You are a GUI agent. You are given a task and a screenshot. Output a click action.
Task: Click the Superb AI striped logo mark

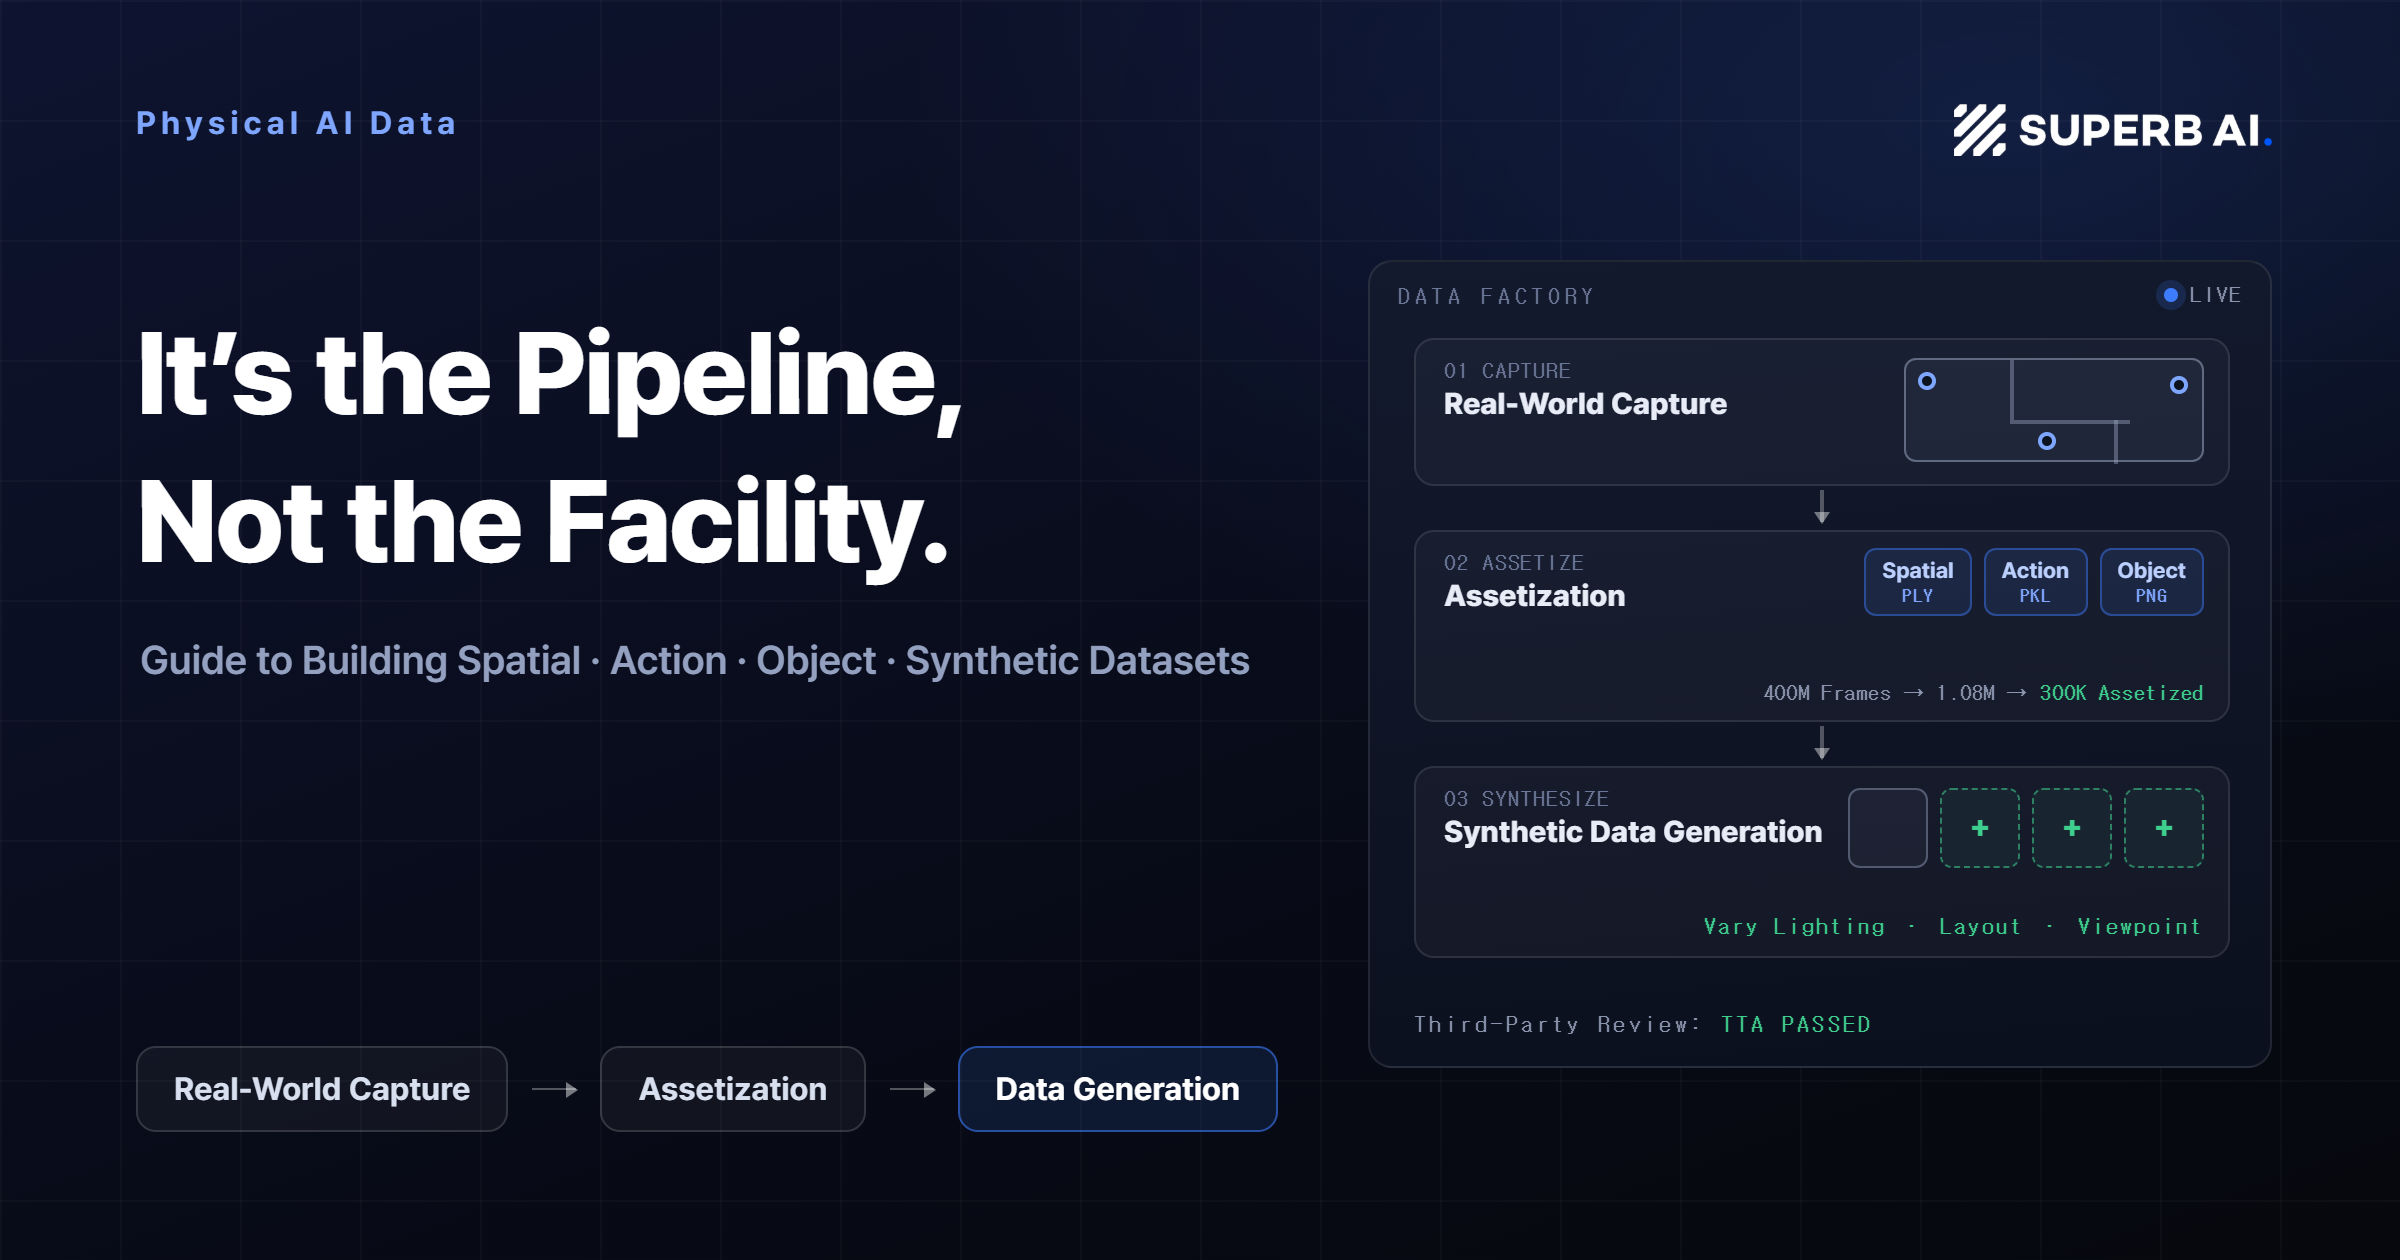(x=1979, y=130)
